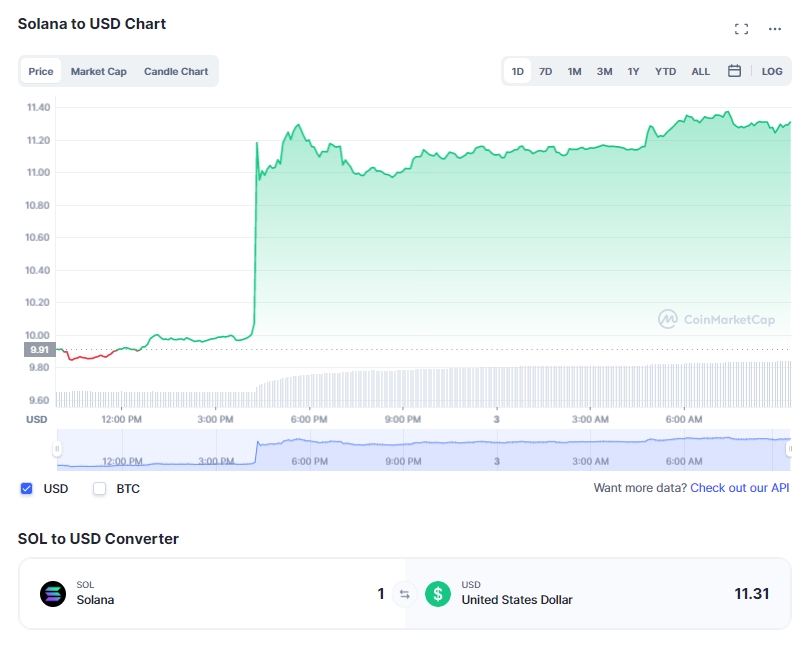Click the left range slider handle
The image size is (802, 645).
click(57, 449)
